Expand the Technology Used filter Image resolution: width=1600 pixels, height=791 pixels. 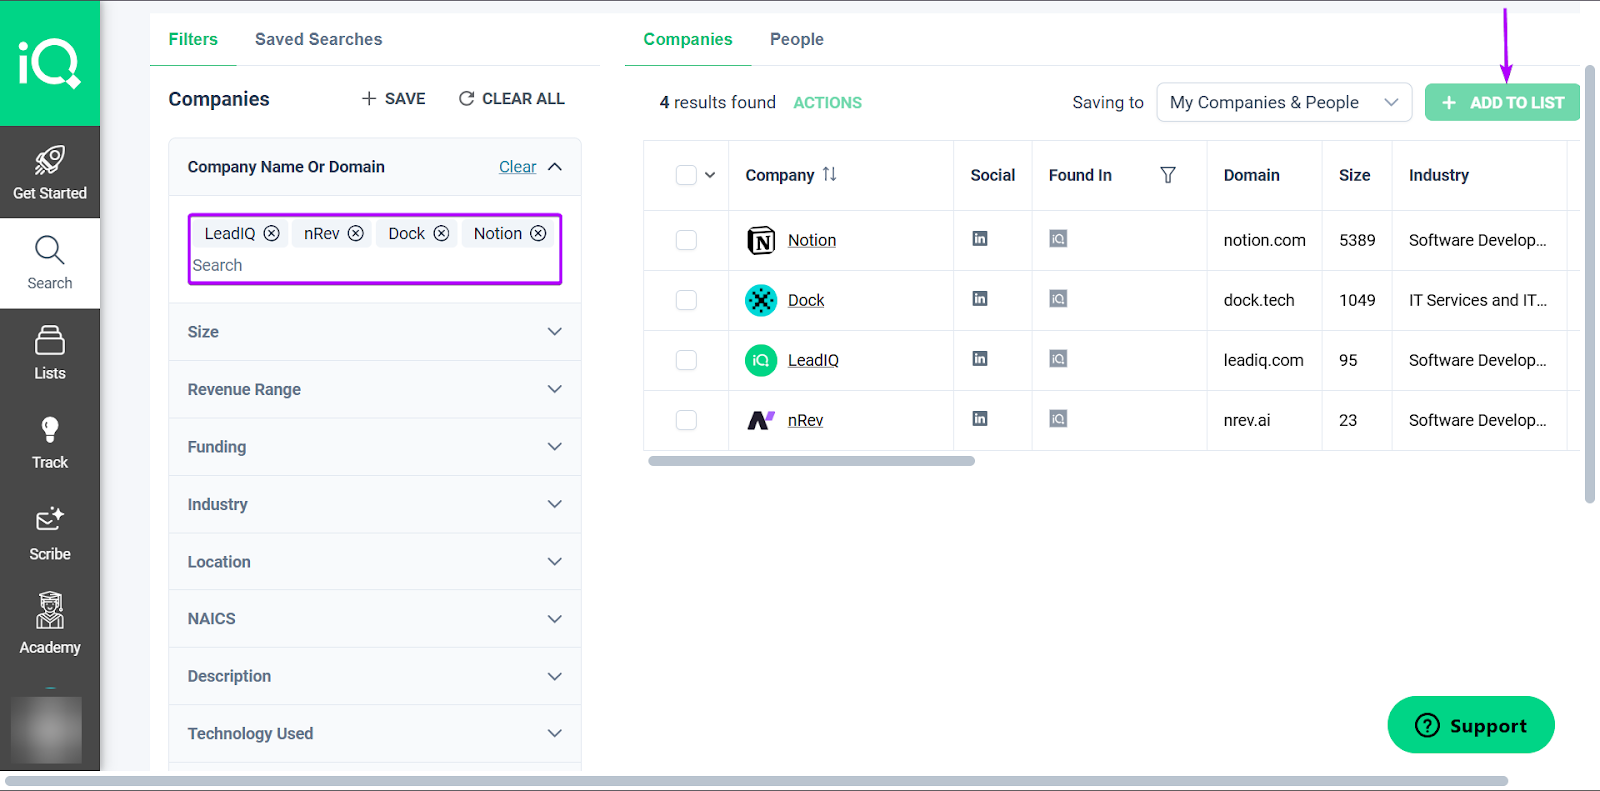pyautogui.click(x=375, y=734)
